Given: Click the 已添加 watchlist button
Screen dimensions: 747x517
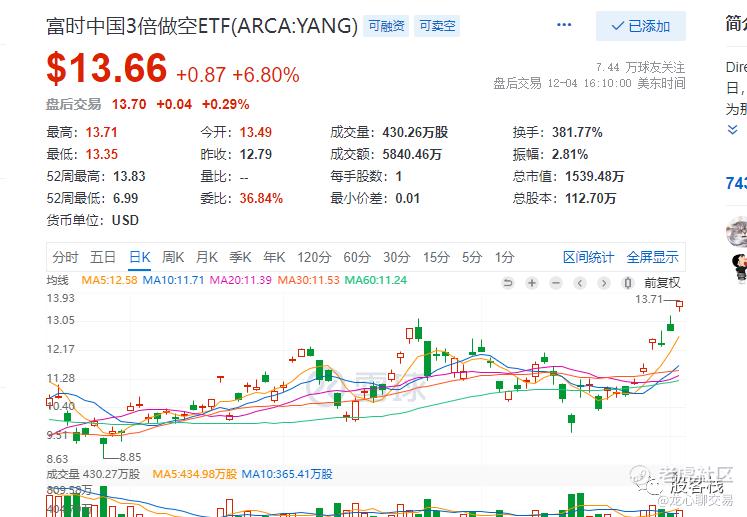Looking at the screenshot, I should [641, 26].
